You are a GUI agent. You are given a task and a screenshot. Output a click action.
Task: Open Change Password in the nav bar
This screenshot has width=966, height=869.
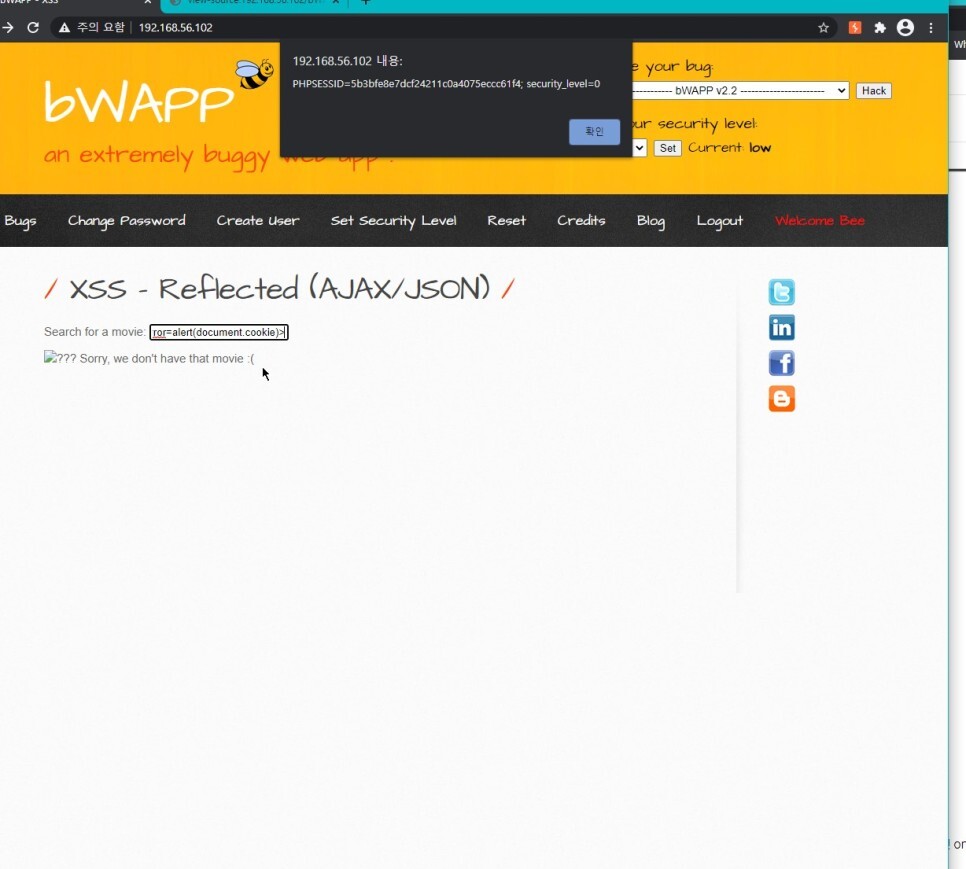[126, 221]
